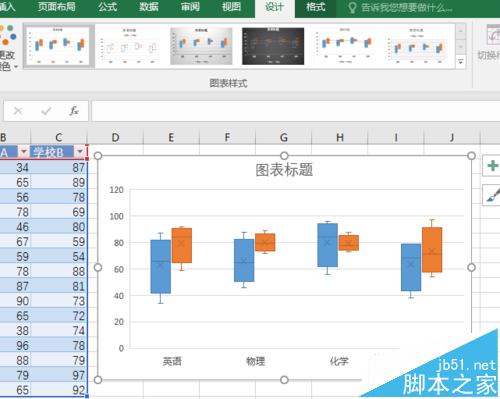Select the orange 英语 box plot
The height and width of the screenshot is (399, 500).
click(182, 245)
